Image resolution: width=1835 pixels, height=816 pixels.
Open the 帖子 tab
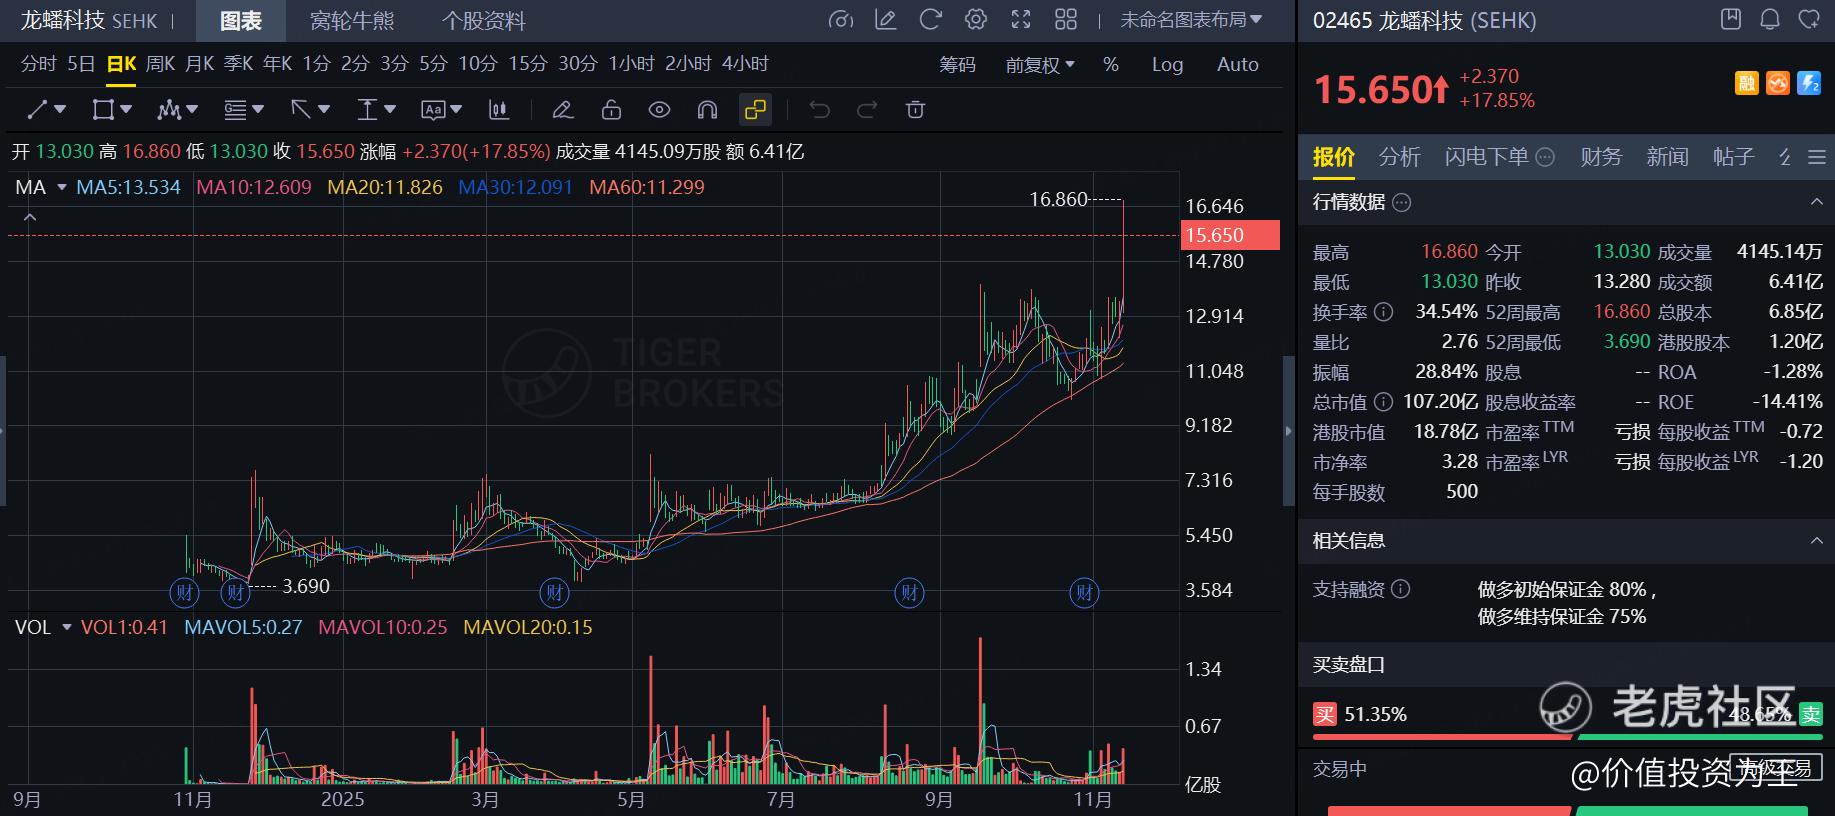(1733, 157)
